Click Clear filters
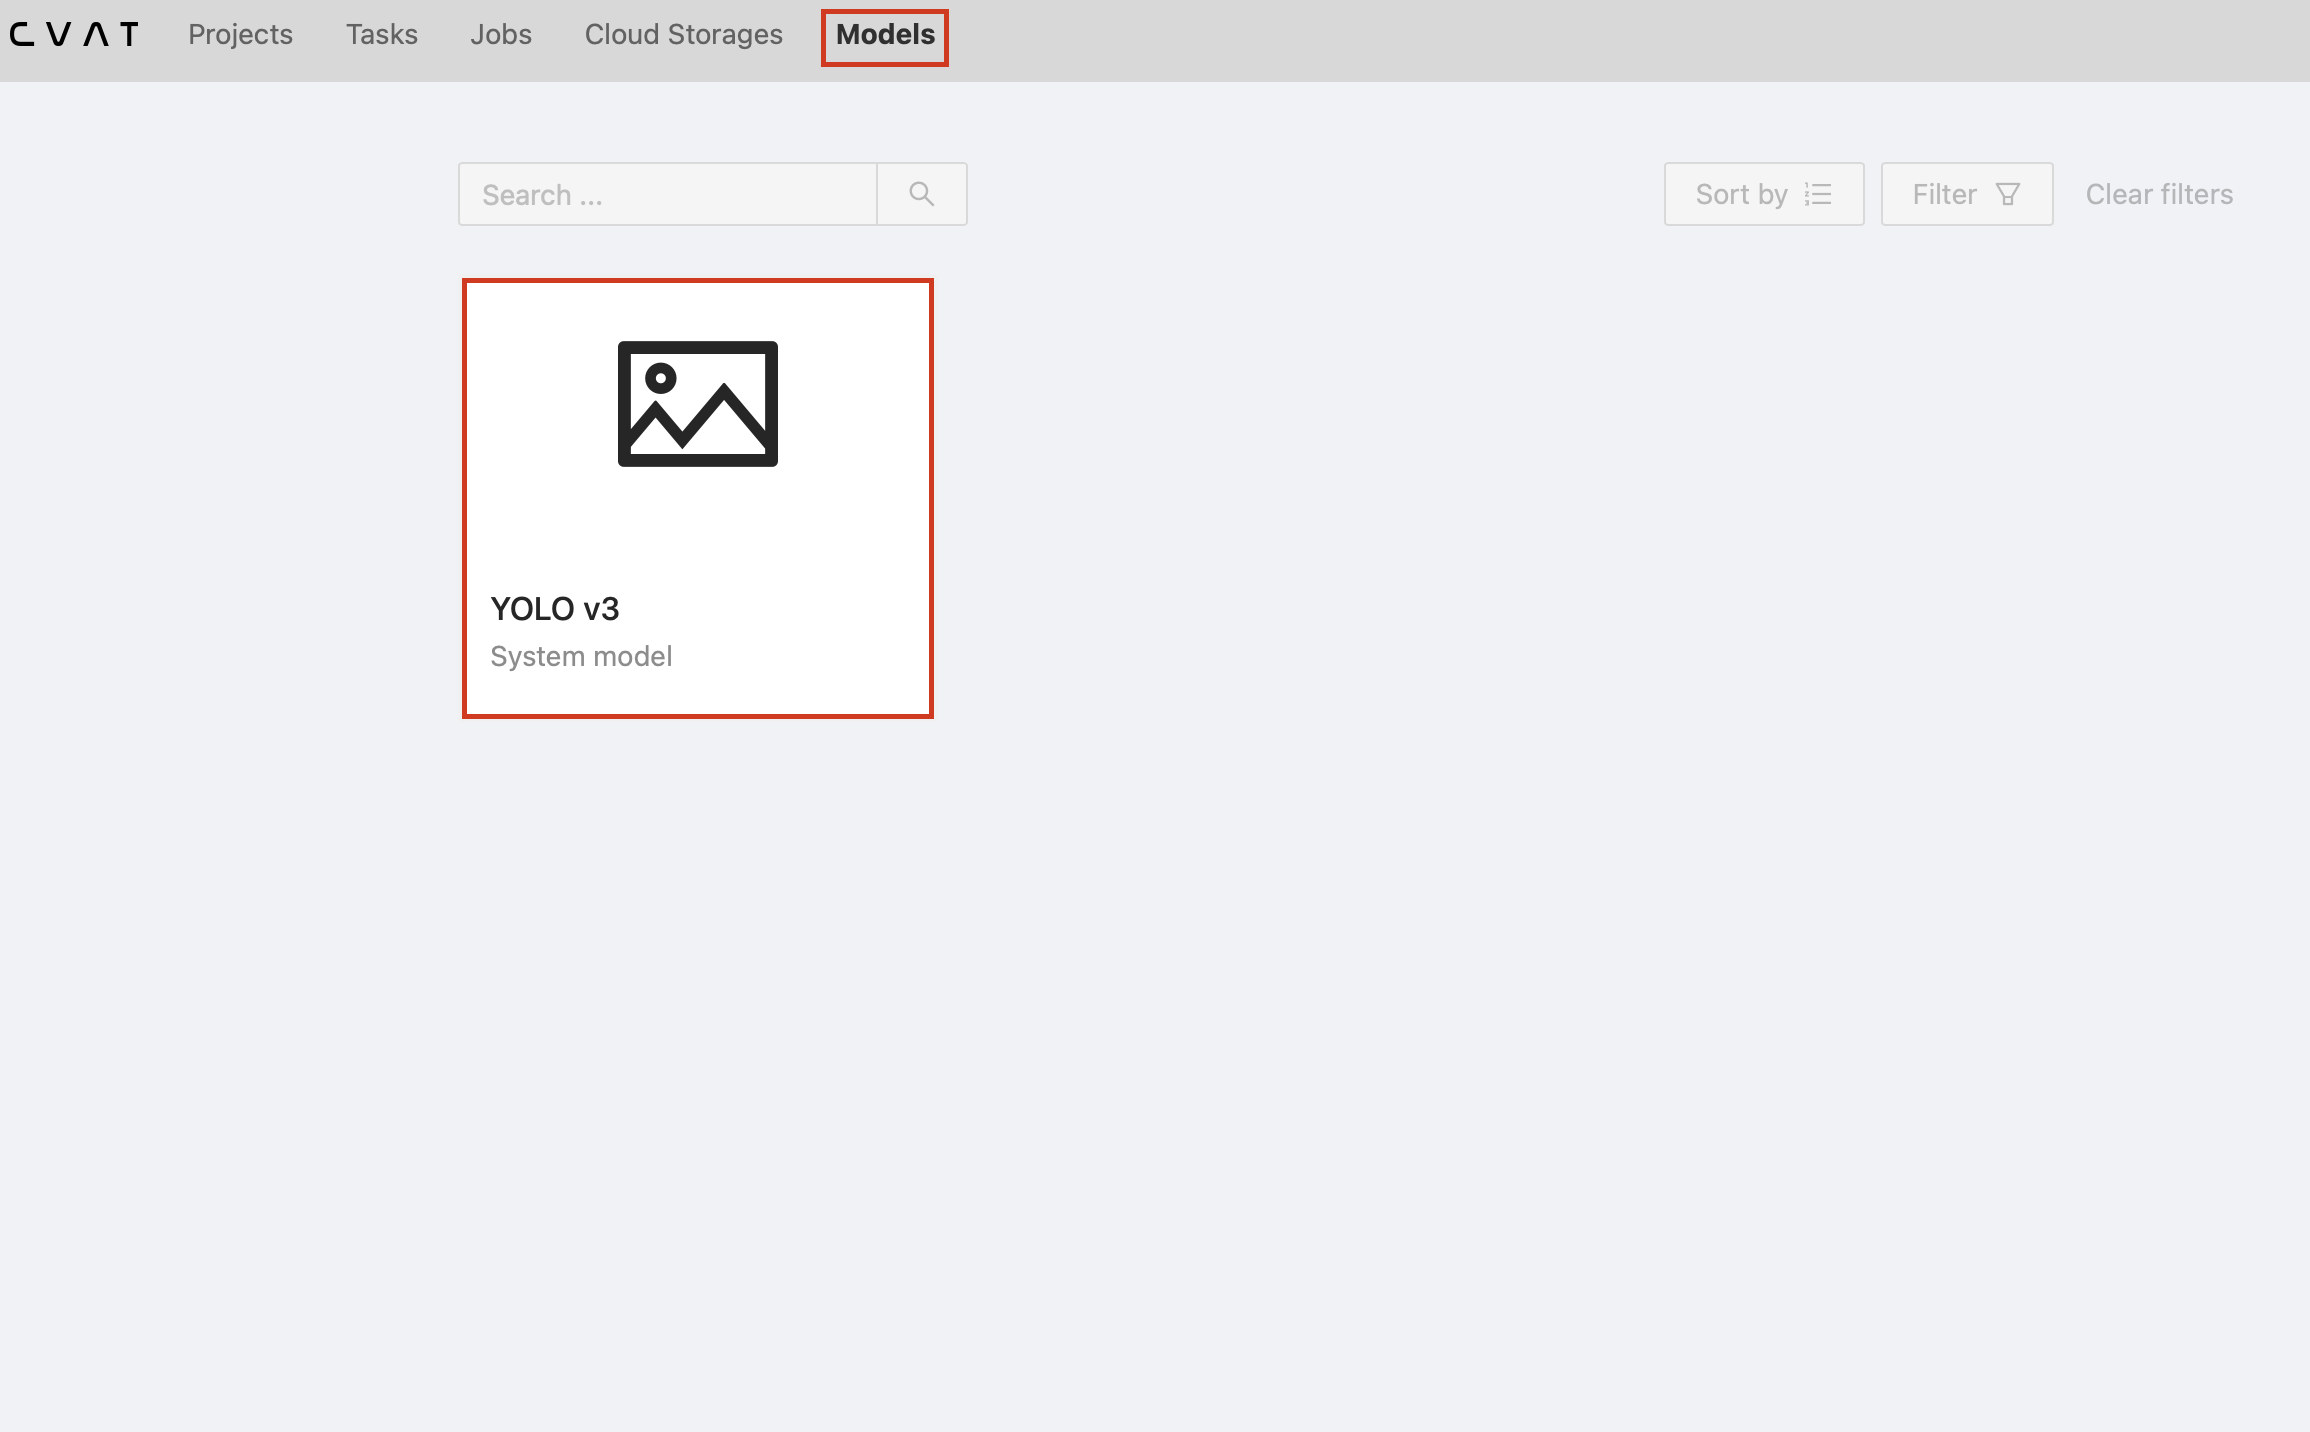Viewport: 2310px width, 1432px height. tap(2158, 194)
